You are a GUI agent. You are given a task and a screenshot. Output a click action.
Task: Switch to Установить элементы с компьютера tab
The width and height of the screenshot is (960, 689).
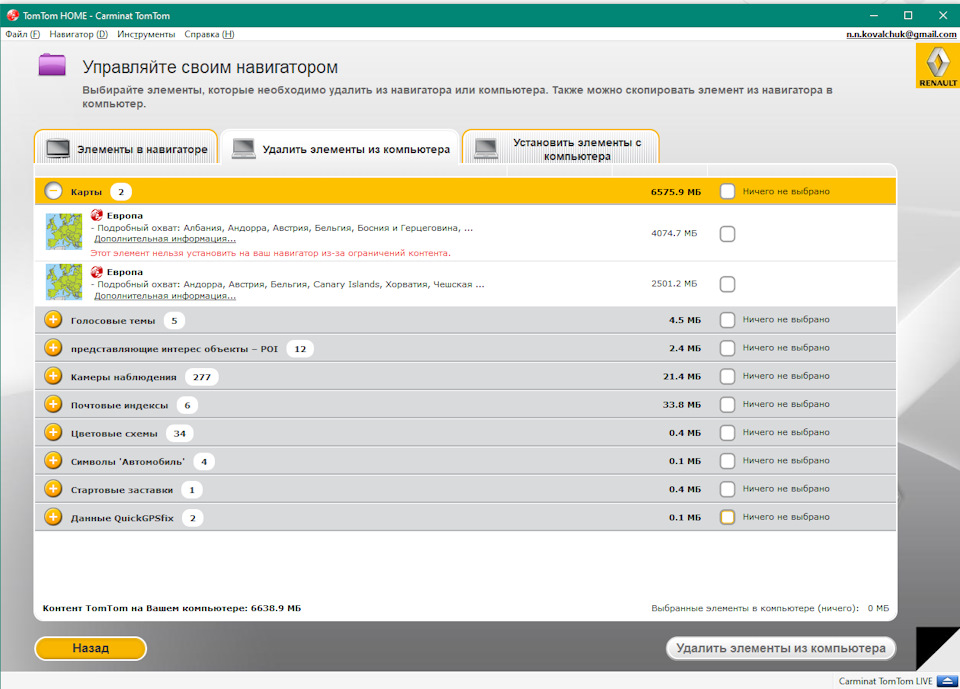tap(561, 148)
